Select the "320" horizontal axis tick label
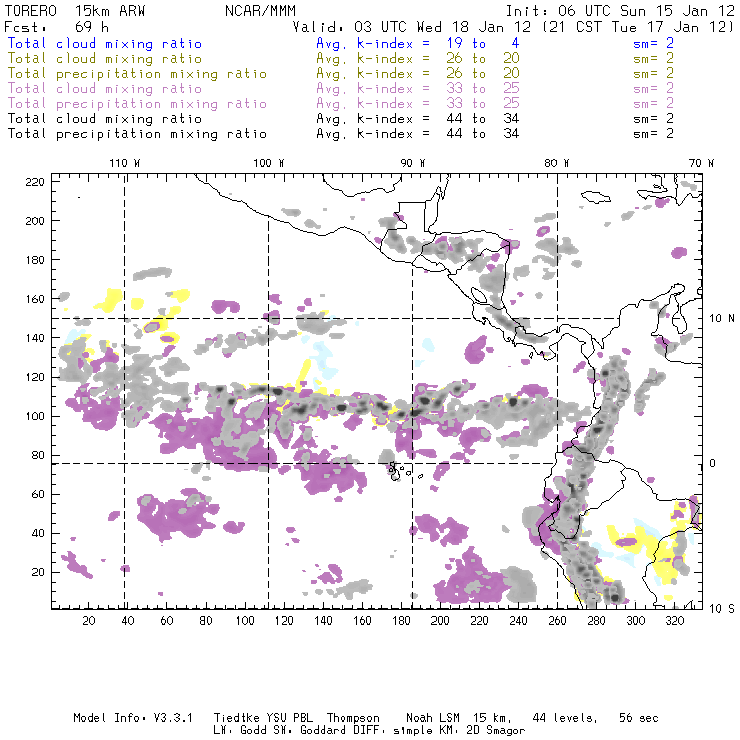 coord(674,621)
